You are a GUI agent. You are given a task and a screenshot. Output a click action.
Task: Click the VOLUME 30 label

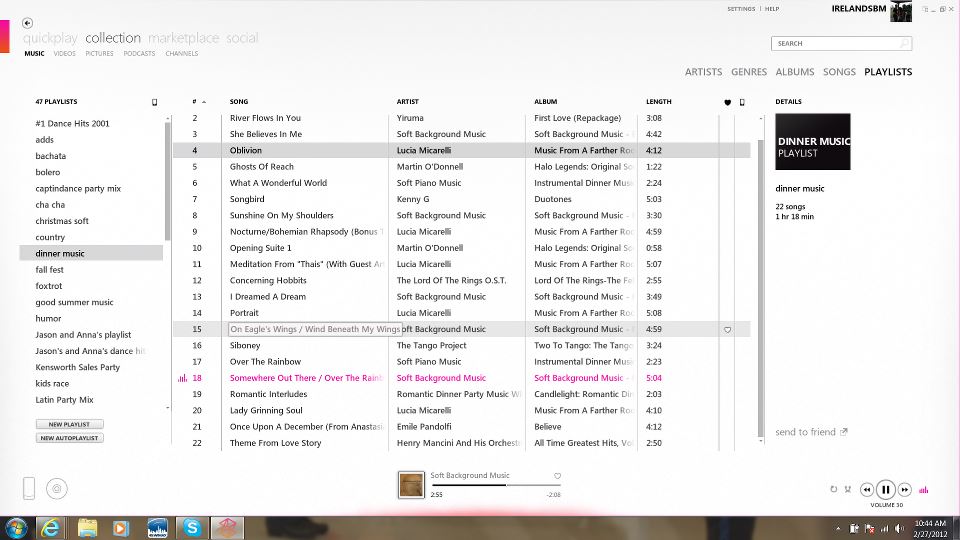886,505
